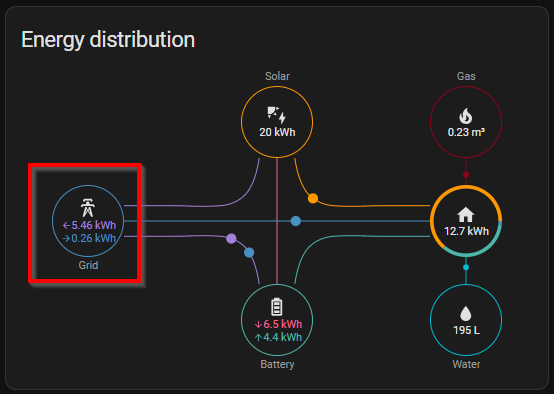Select the 195 L water value
The image size is (554, 394).
click(466, 330)
